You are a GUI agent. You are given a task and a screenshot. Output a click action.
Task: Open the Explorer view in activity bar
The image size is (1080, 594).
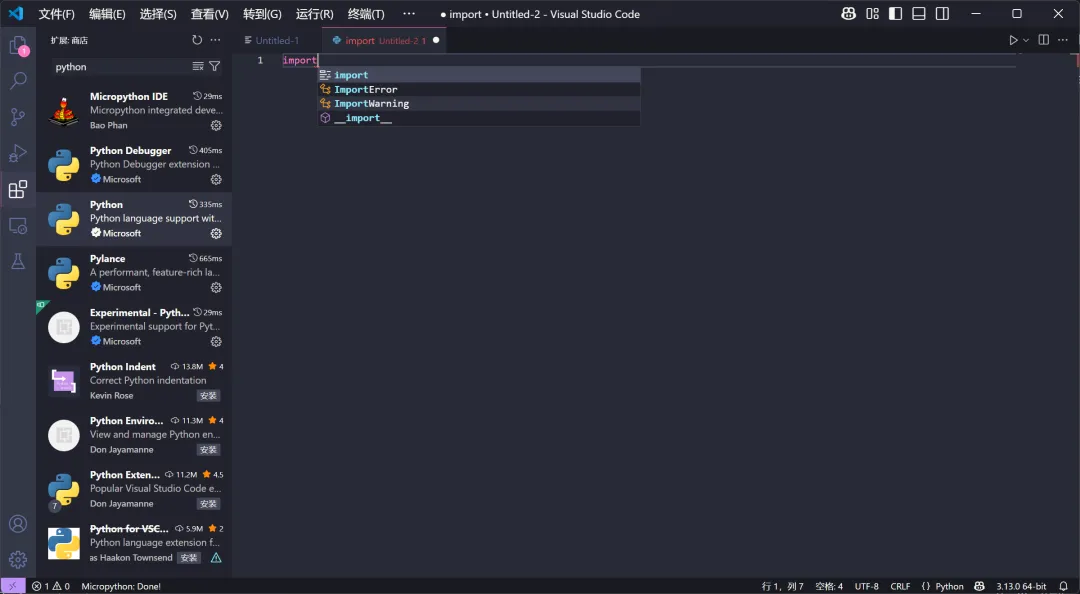click(18, 46)
